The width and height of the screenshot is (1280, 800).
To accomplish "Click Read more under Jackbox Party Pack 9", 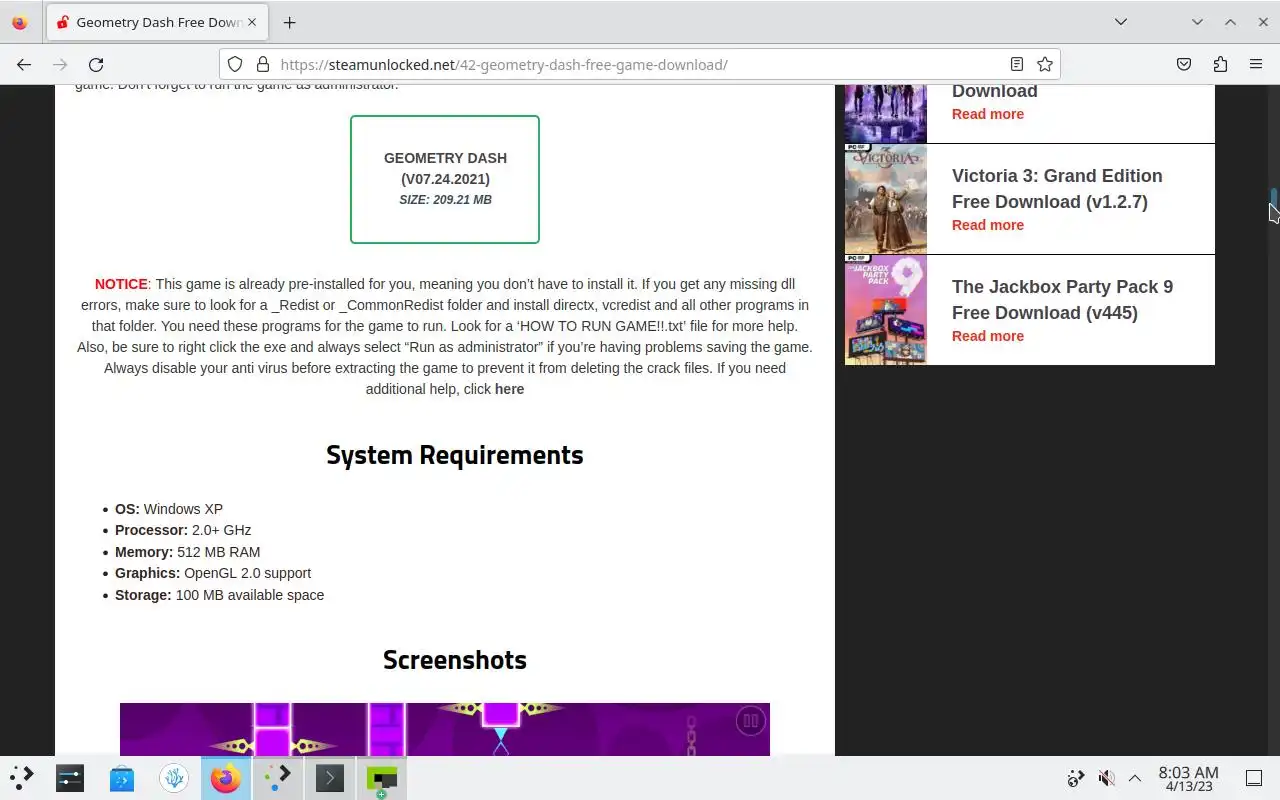I will pos(988,336).
